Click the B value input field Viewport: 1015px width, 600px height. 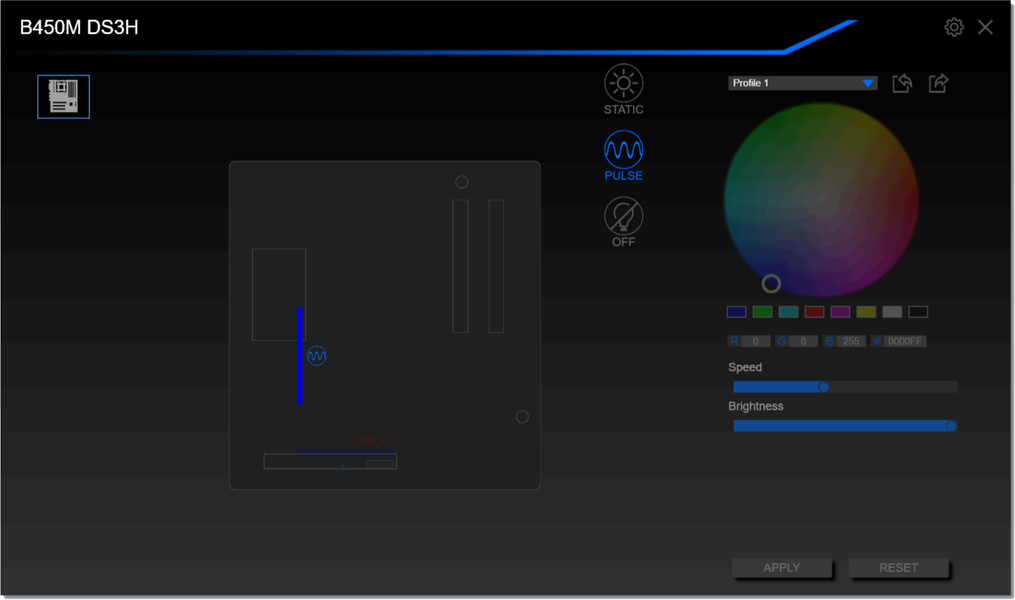click(851, 341)
